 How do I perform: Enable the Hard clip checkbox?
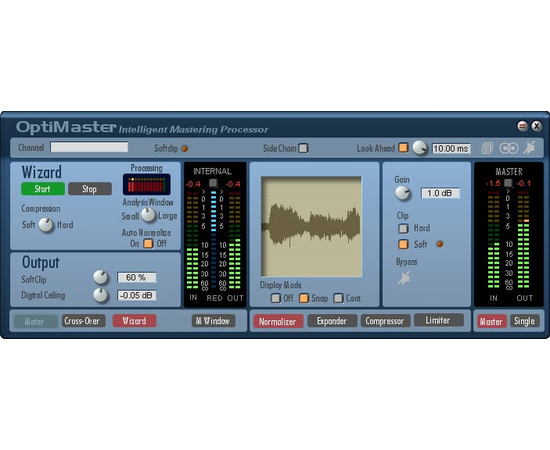(403, 228)
